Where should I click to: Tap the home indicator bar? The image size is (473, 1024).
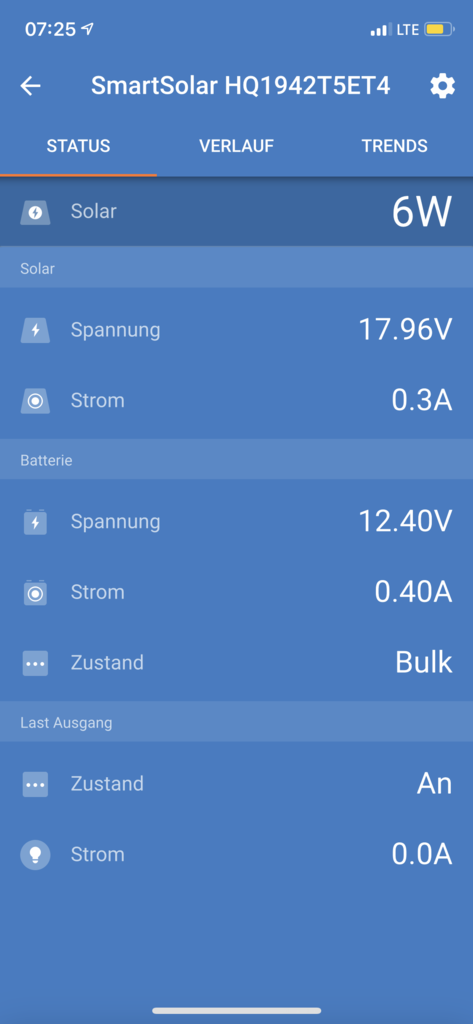236,1010
